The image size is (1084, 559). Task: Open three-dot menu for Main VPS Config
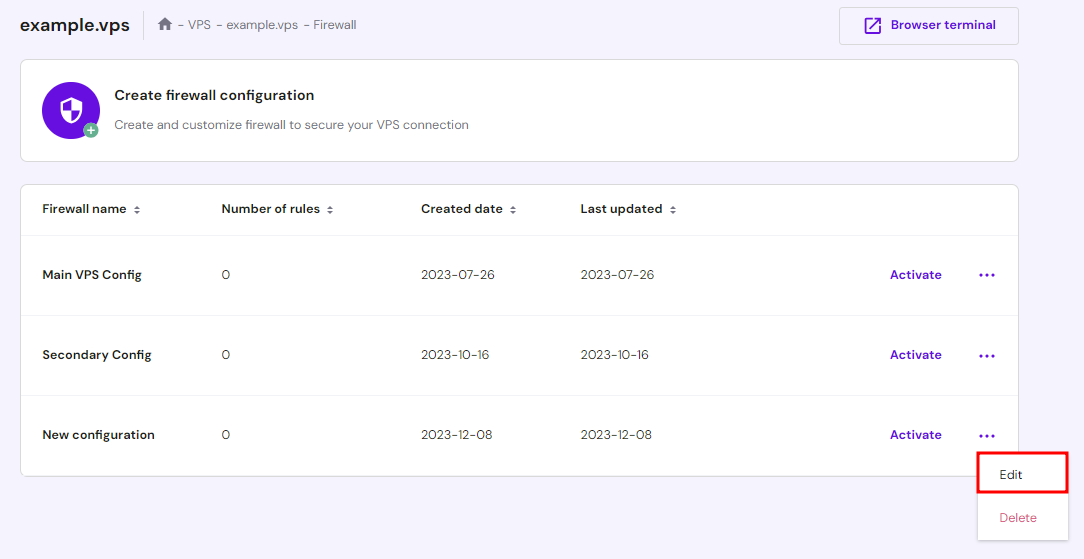click(x=987, y=275)
